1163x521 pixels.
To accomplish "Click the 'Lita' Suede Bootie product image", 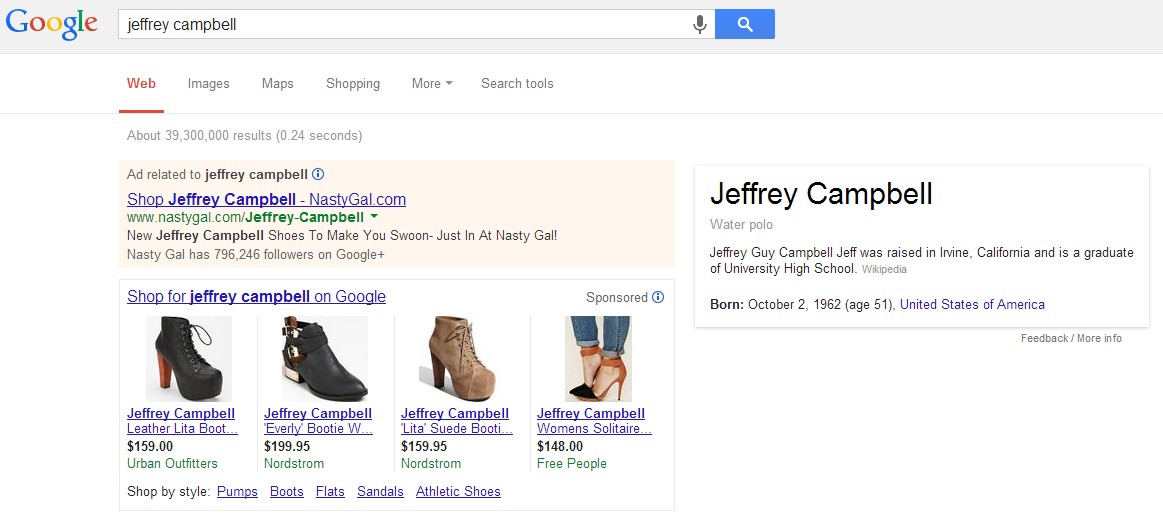I will (461, 359).
